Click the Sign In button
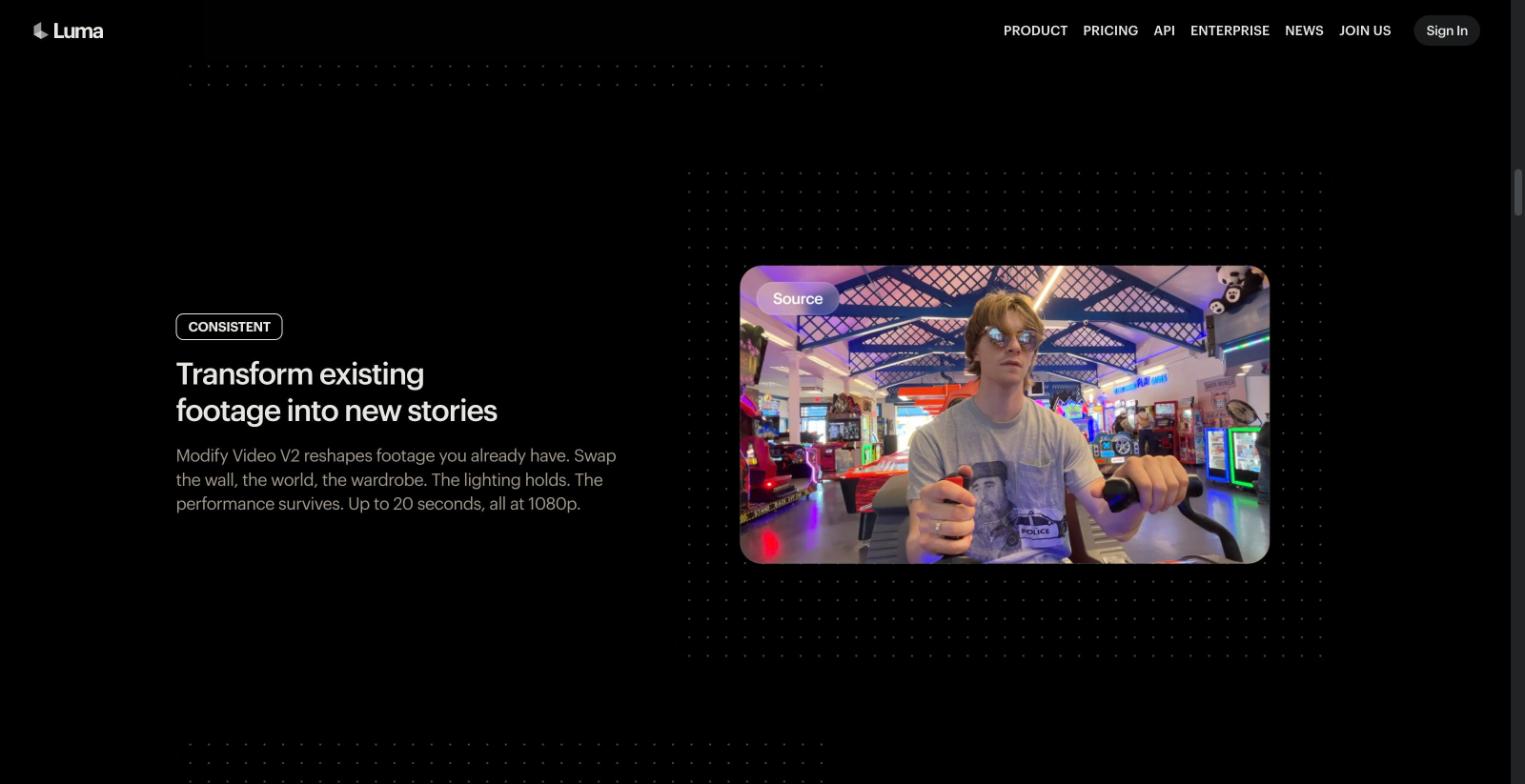This screenshot has width=1525, height=784. pyautogui.click(x=1446, y=31)
